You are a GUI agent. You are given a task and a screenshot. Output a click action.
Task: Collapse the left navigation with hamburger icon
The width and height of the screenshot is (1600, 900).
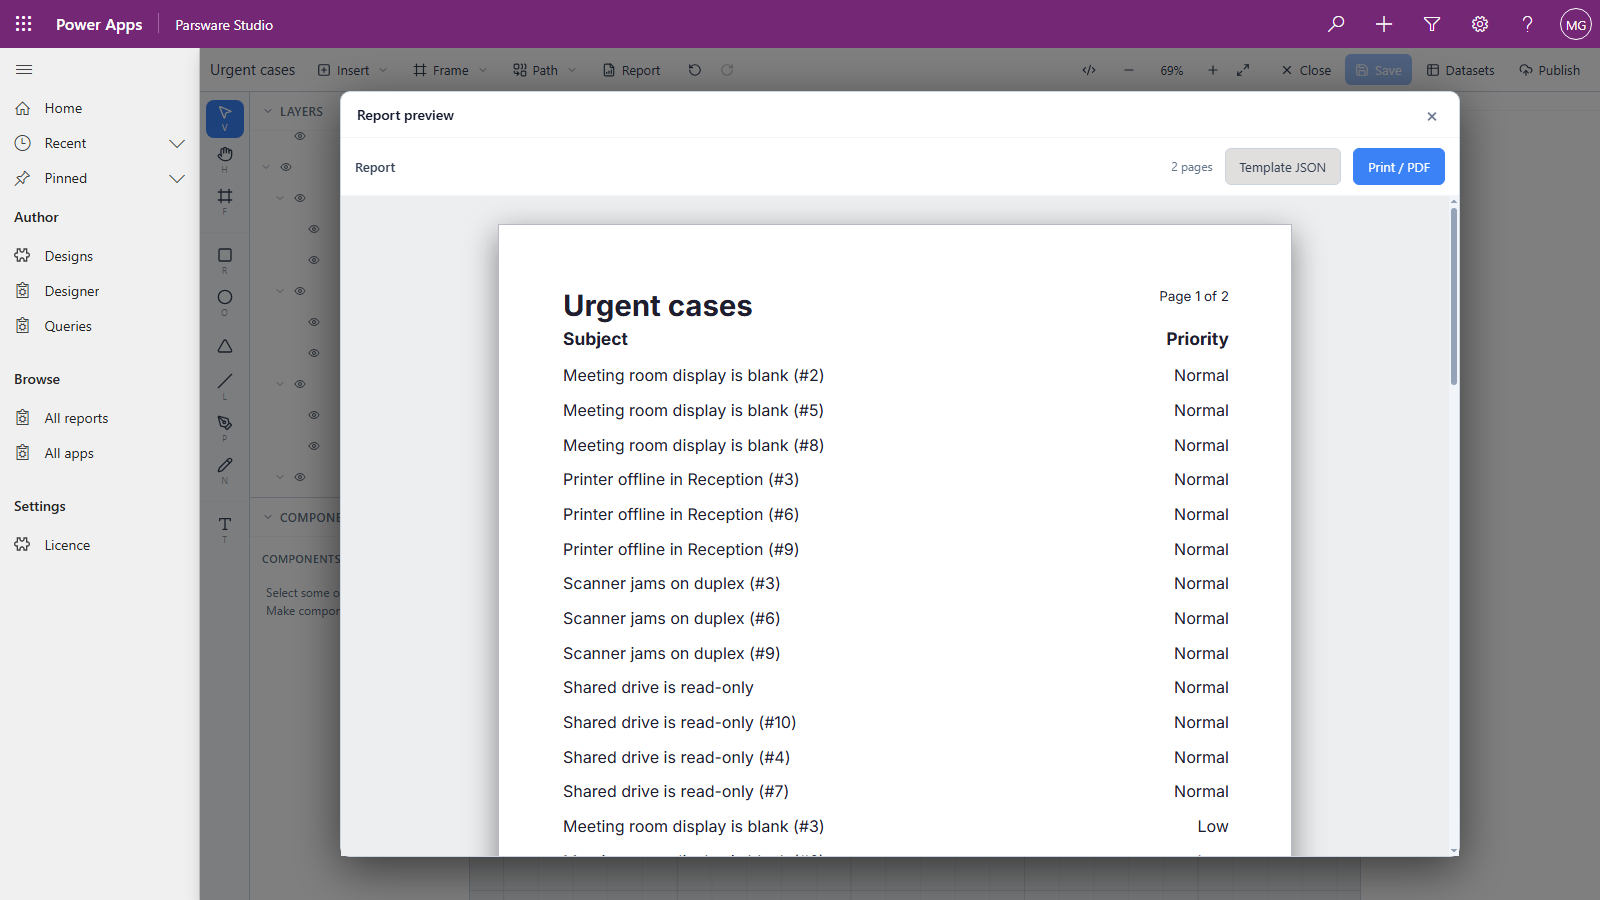[x=24, y=70]
